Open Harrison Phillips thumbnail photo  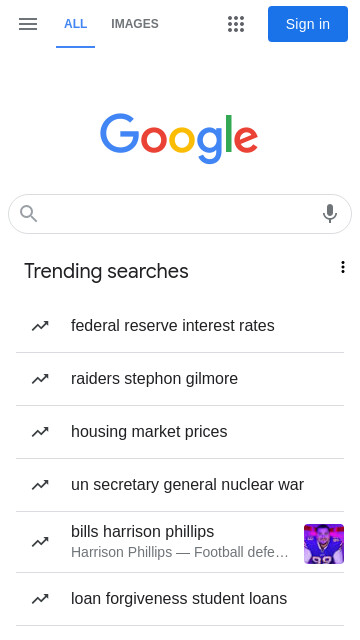pos(324,544)
